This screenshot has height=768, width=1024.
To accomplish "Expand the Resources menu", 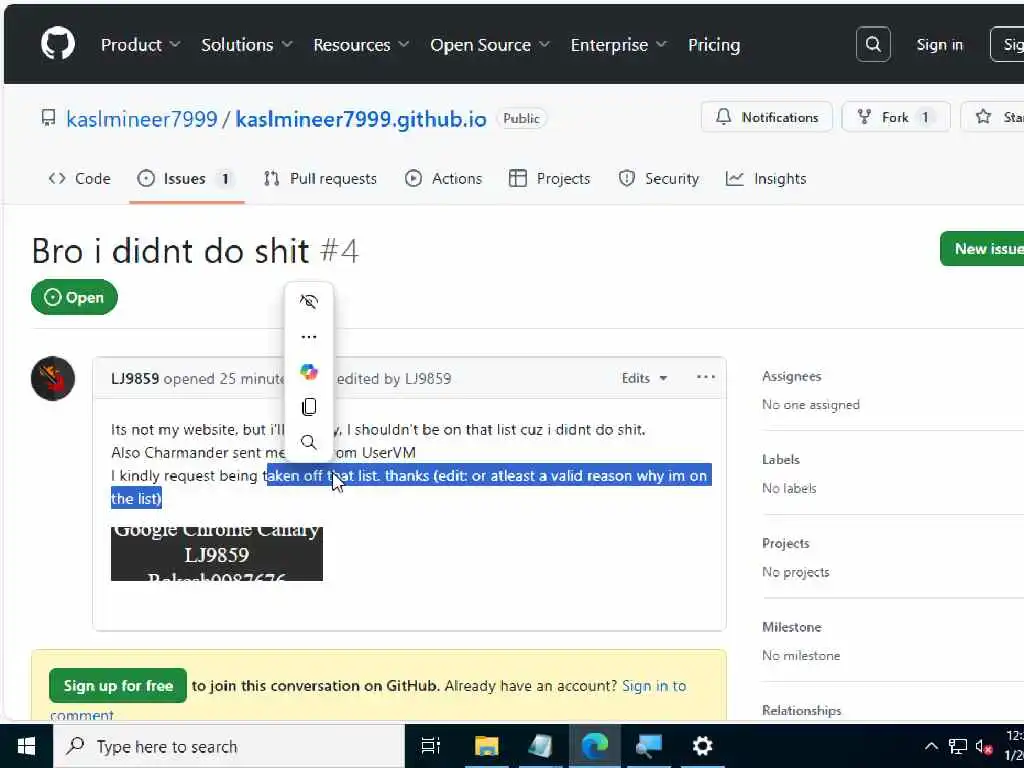I will point(361,44).
